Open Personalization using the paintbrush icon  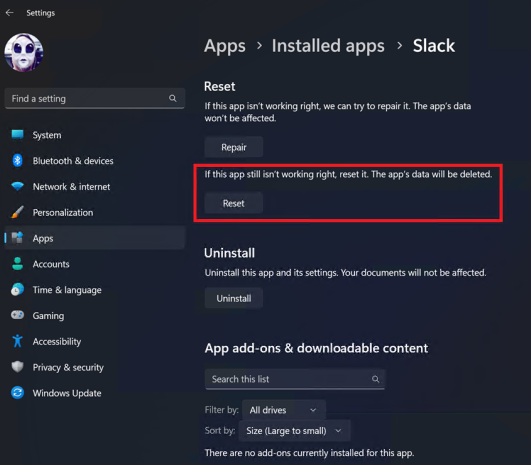17,212
